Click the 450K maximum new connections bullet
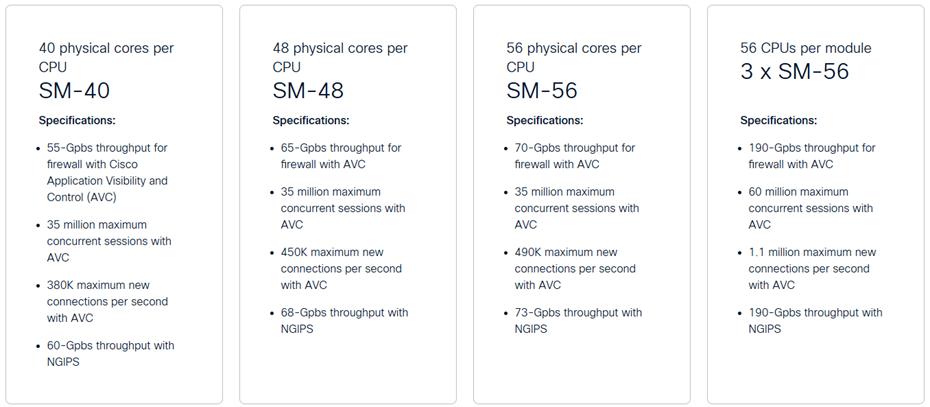 coord(341,268)
